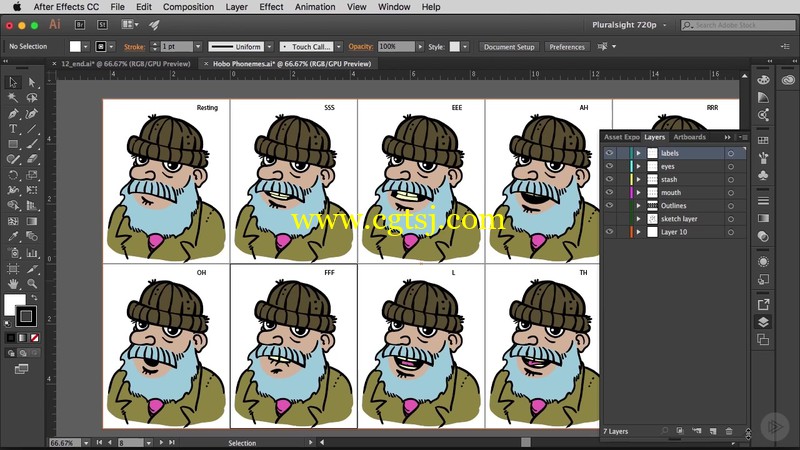Select the Paintbrush tool
Screen dimensions: 800x450
point(32,144)
